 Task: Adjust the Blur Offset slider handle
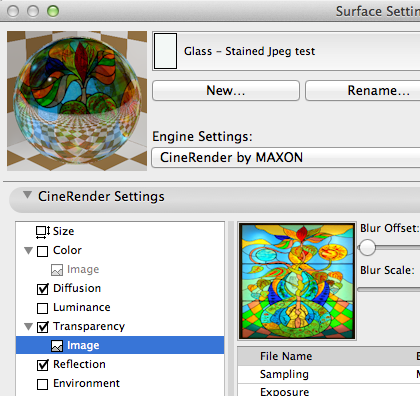pyautogui.click(x=367, y=248)
